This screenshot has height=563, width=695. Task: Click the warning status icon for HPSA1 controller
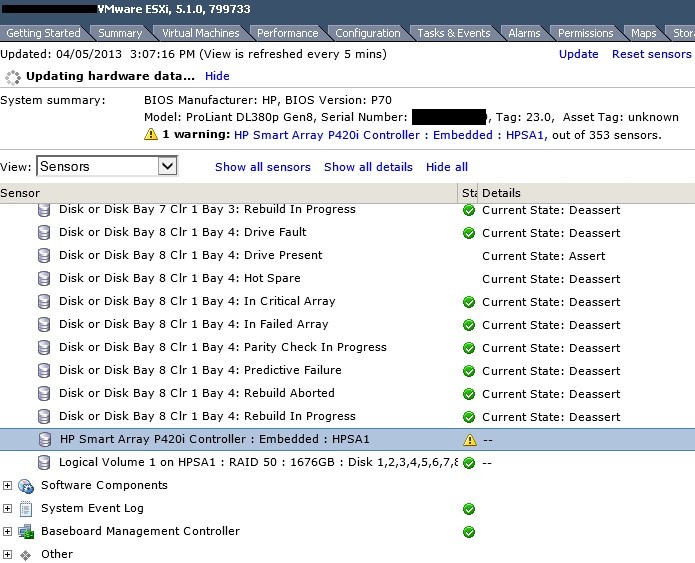(469, 440)
